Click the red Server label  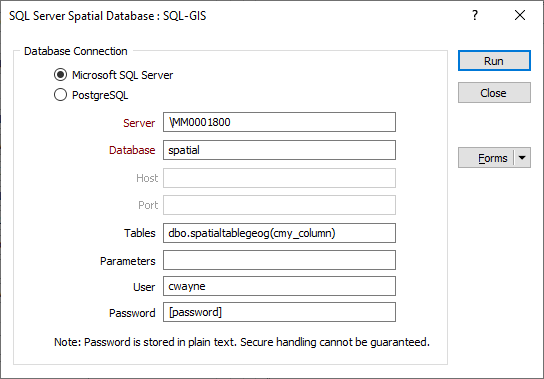coord(139,123)
